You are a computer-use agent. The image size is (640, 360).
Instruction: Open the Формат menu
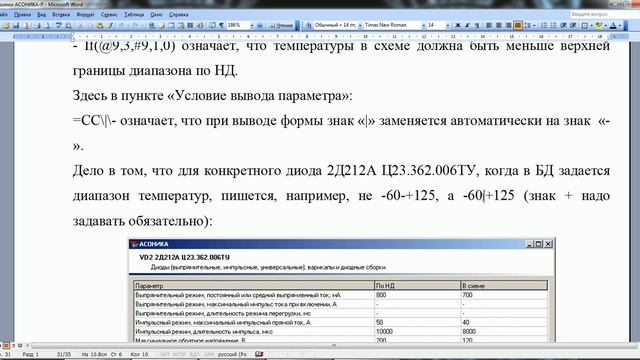point(85,14)
